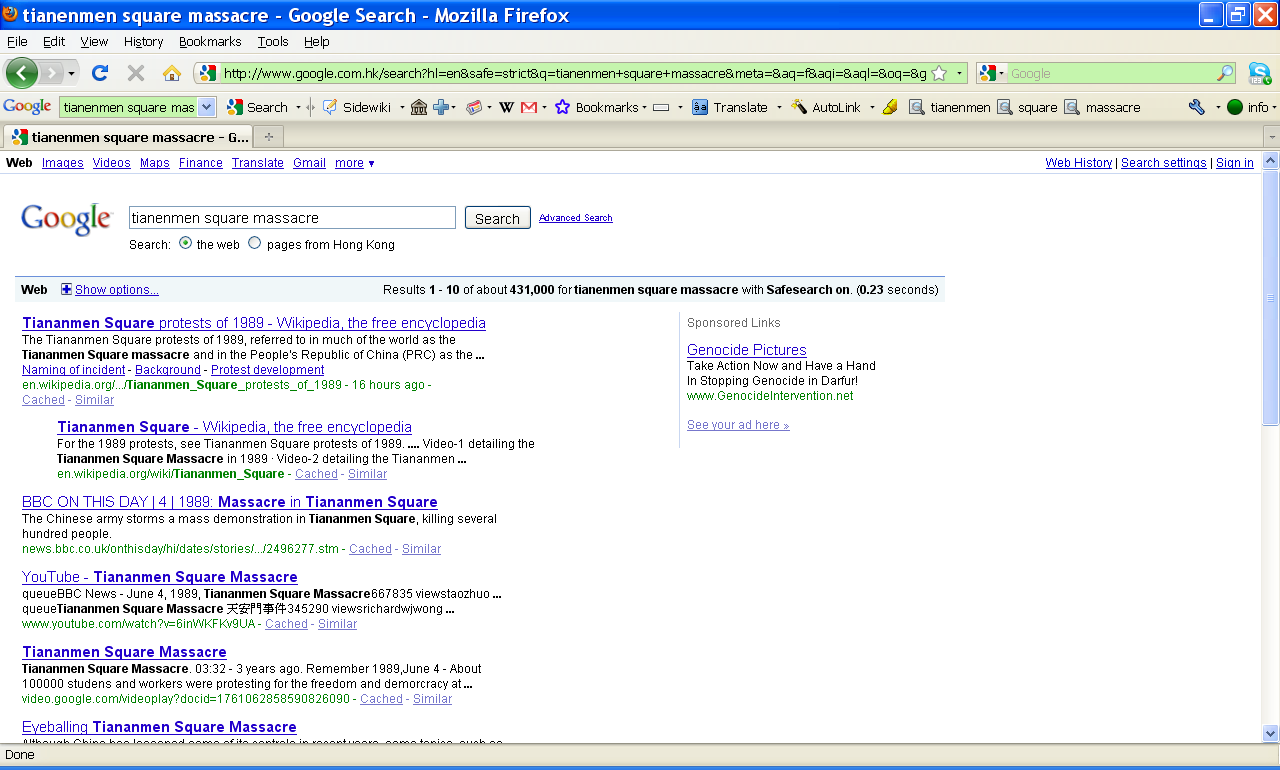Open the "more" dropdown in Google nav
The height and width of the screenshot is (770, 1280).
click(355, 163)
